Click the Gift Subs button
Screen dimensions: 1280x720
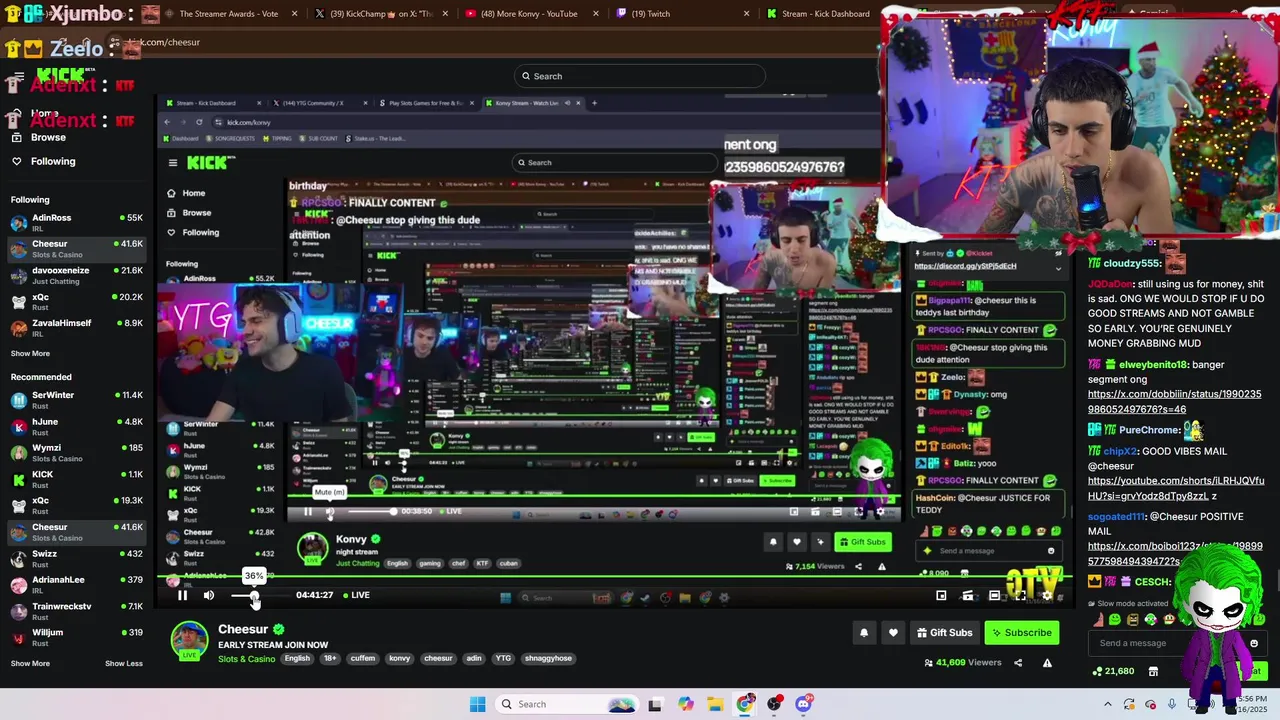click(943, 633)
